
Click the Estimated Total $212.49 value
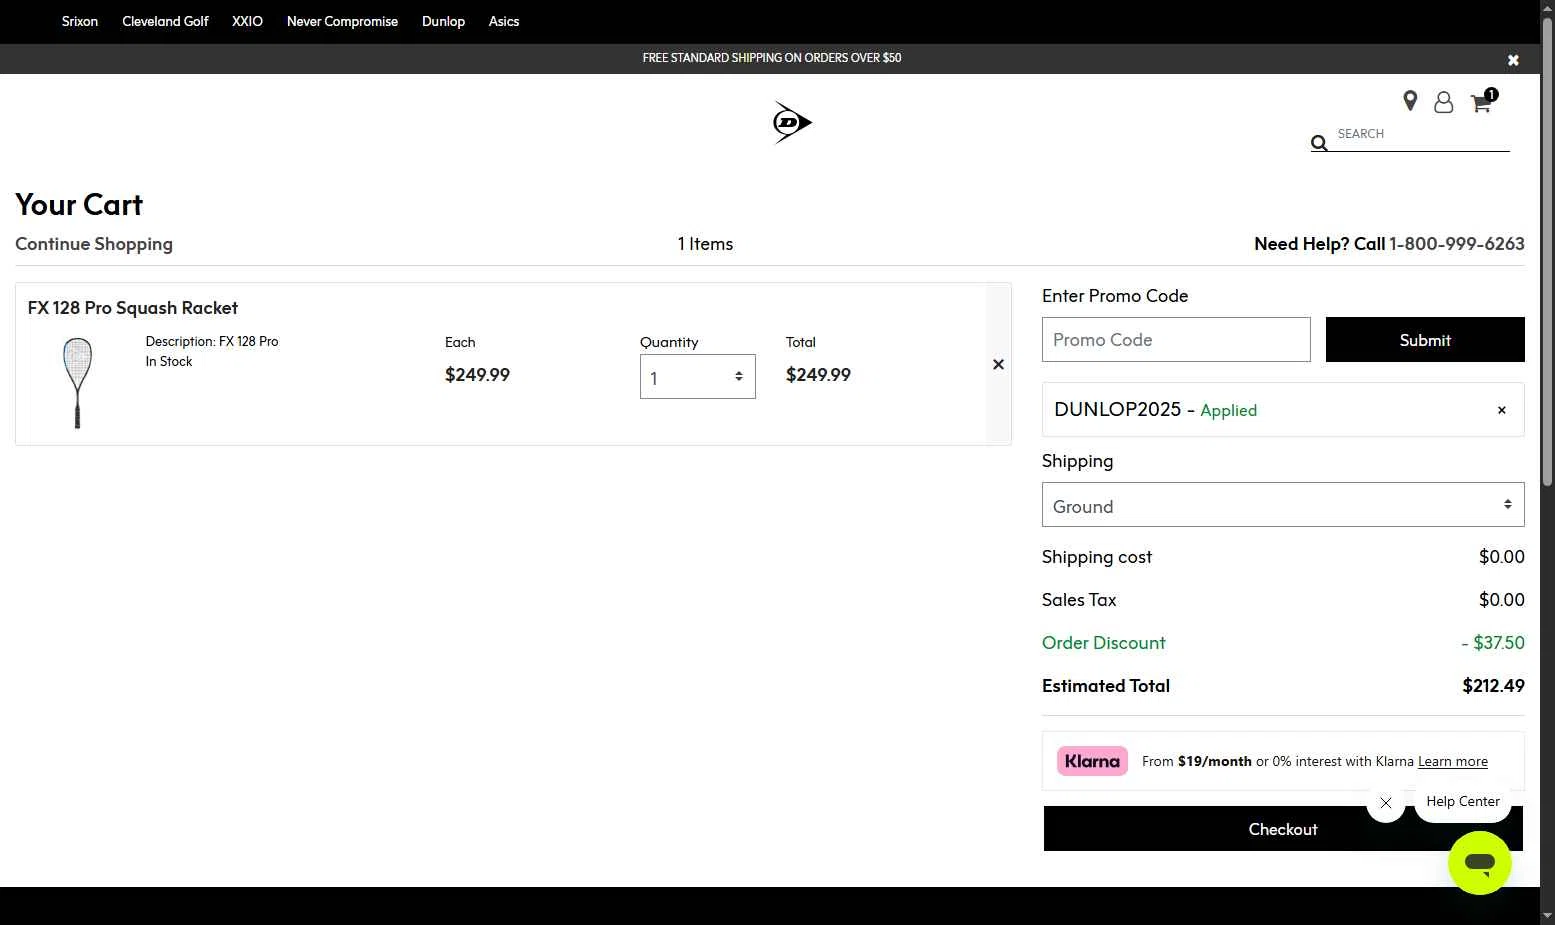click(x=1493, y=686)
